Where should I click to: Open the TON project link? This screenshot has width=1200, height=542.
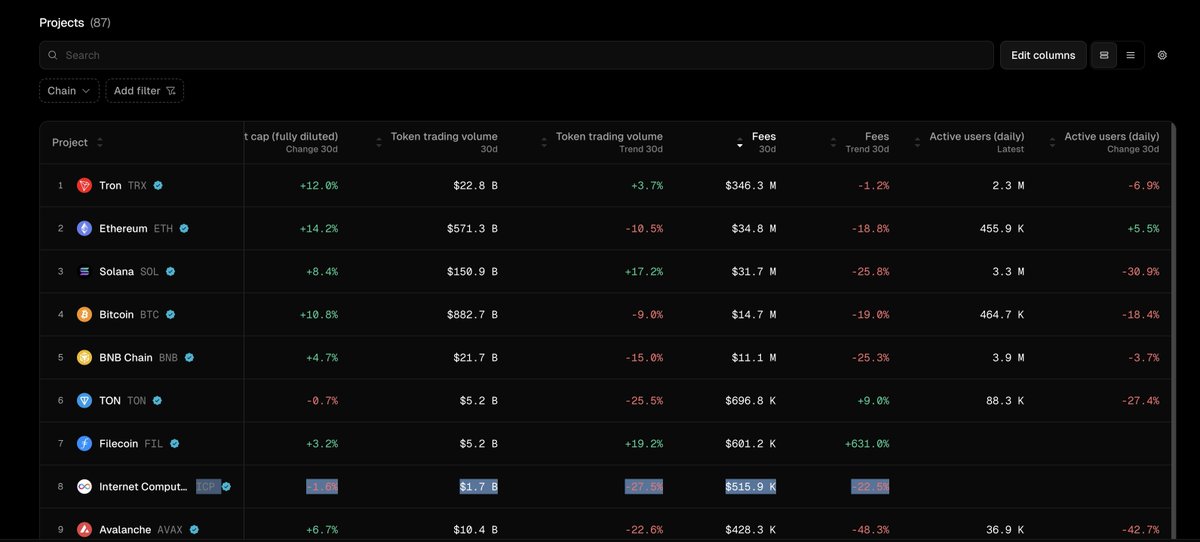pos(123,400)
